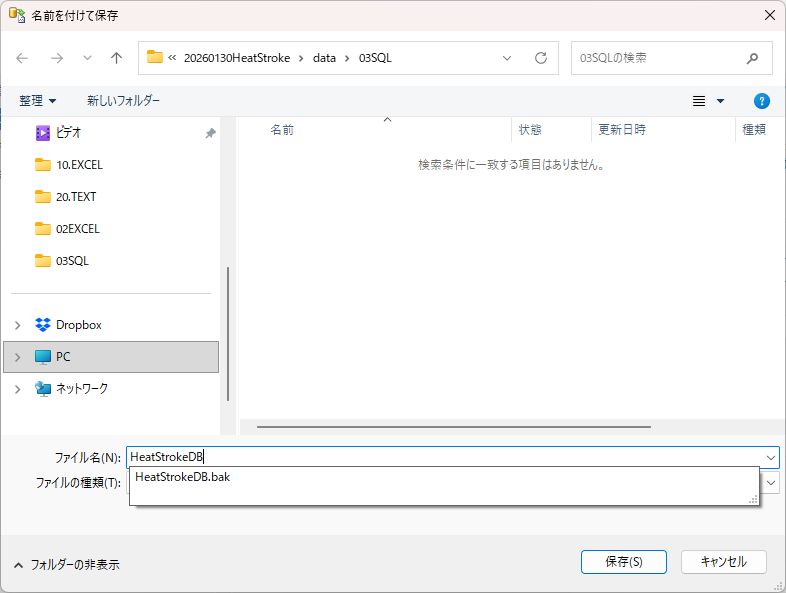The height and width of the screenshot is (593, 786).
Task: Click 新しいフォルダー in toolbar
Action: pyautogui.click(x=123, y=101)
